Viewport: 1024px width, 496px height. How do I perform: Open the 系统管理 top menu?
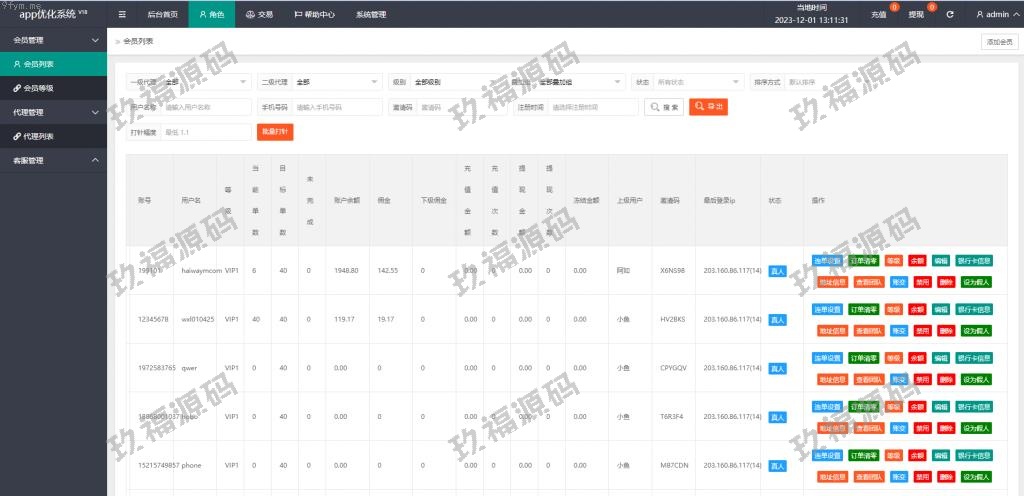click(x=371, y=15)
